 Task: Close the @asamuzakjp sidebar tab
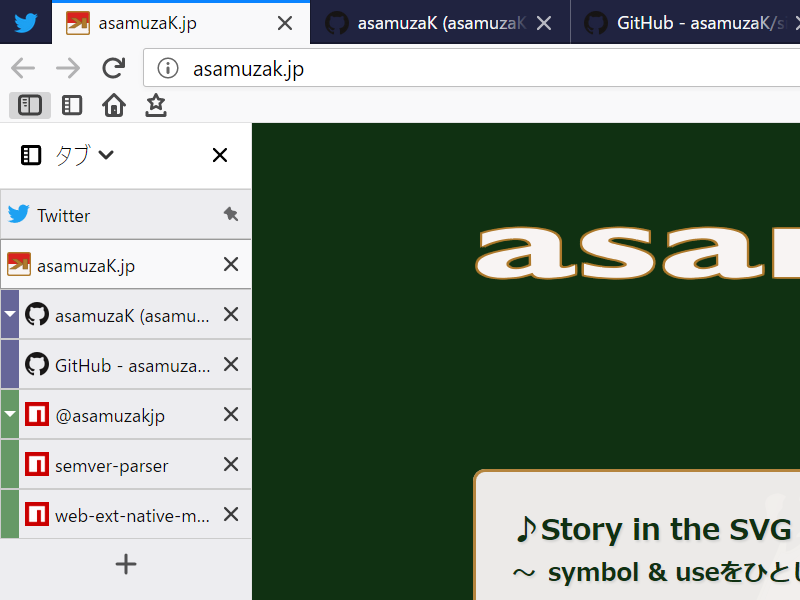point(230,414)
